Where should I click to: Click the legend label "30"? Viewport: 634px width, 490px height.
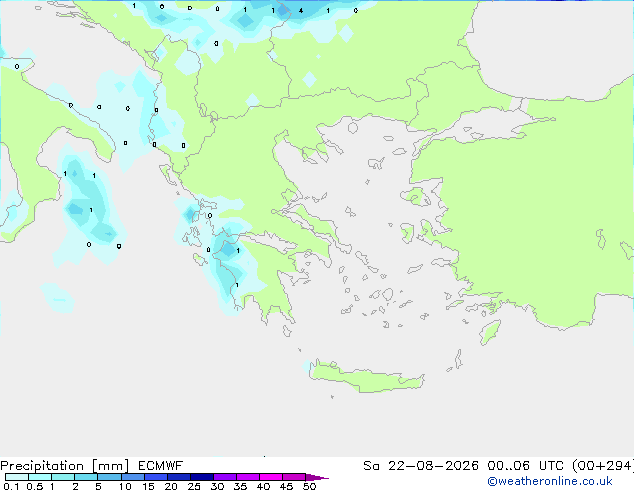click(217, 486)
